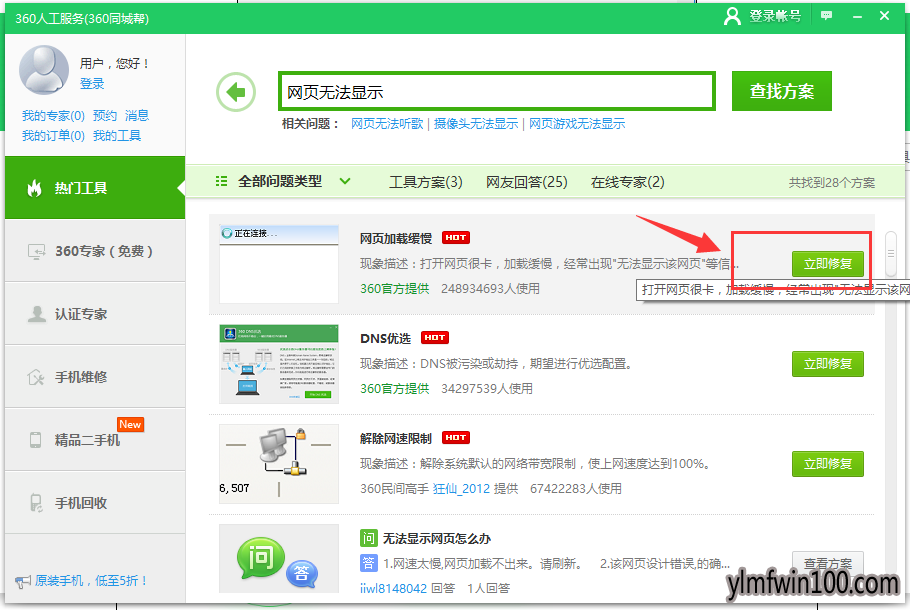Click HOT badge next to 网页加载缓慢
The height and width of the screenshot is (610, 910).
[456, 237]
